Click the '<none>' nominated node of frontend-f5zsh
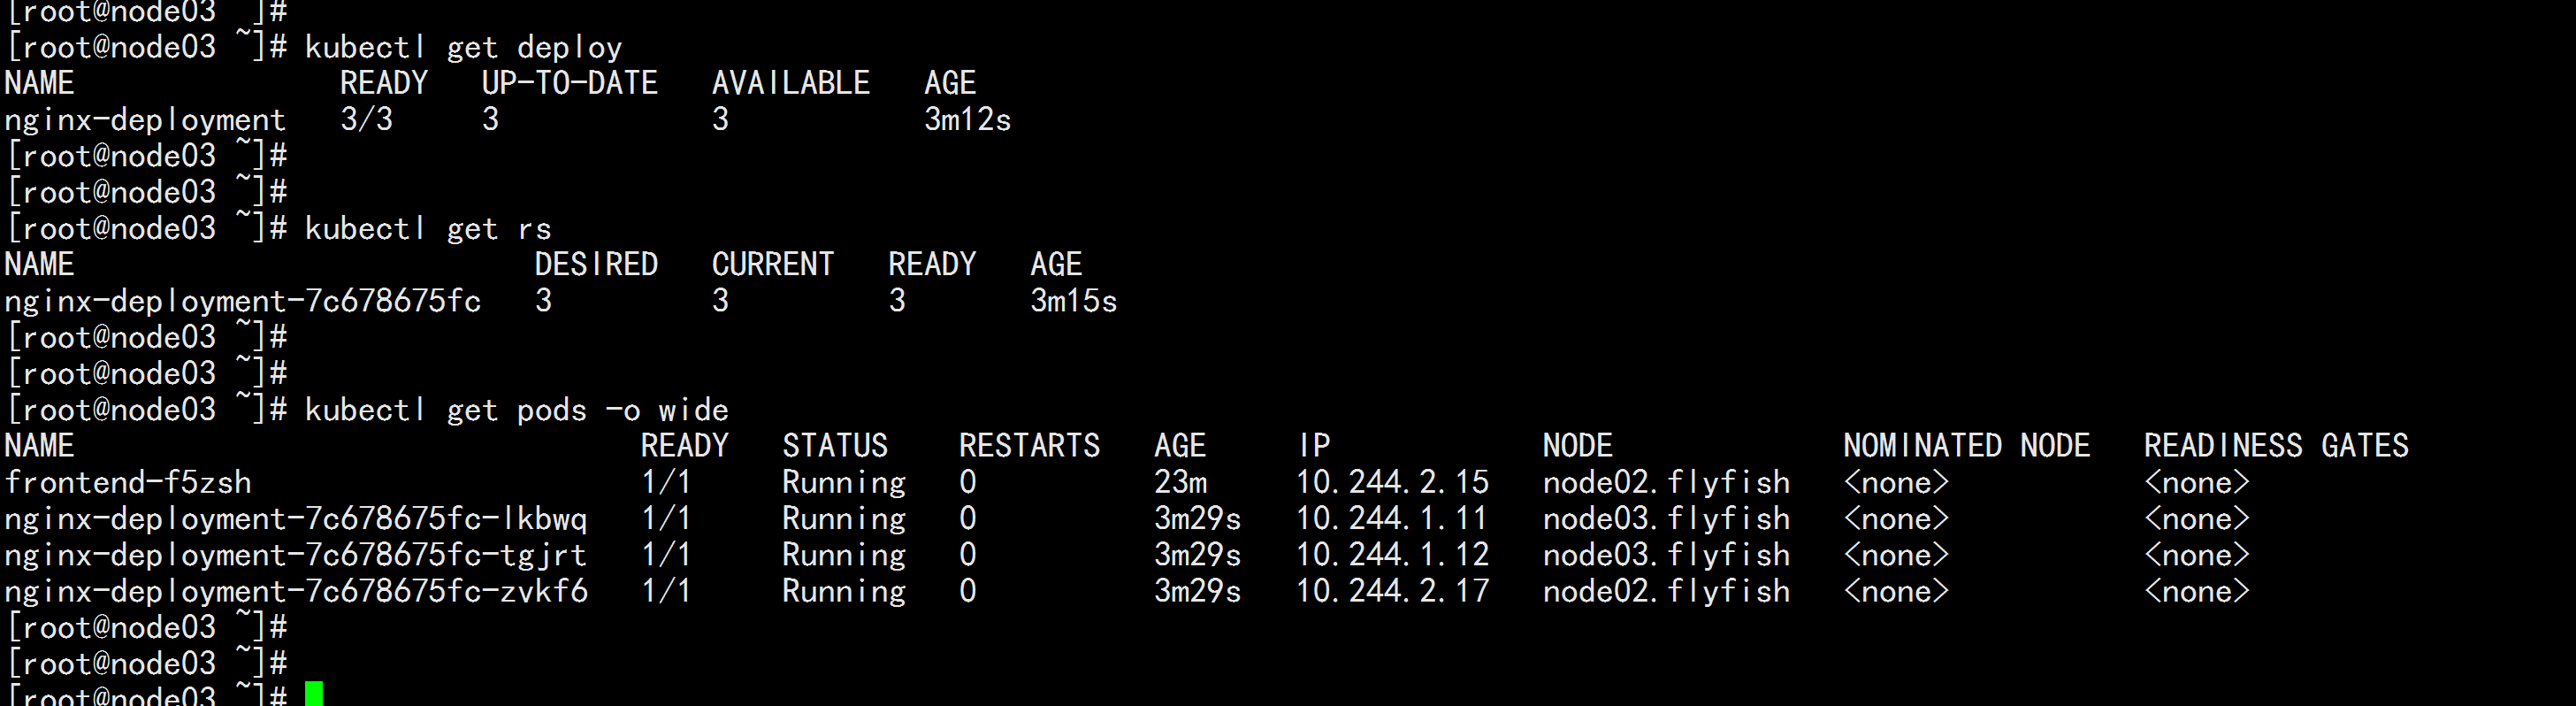The height and width of the screenshot is (706, 2576). 1896,482
